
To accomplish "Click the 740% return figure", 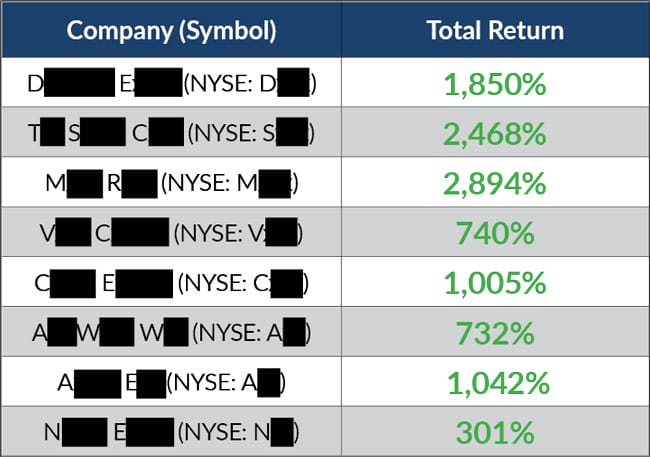I will [x=494, y=233].
